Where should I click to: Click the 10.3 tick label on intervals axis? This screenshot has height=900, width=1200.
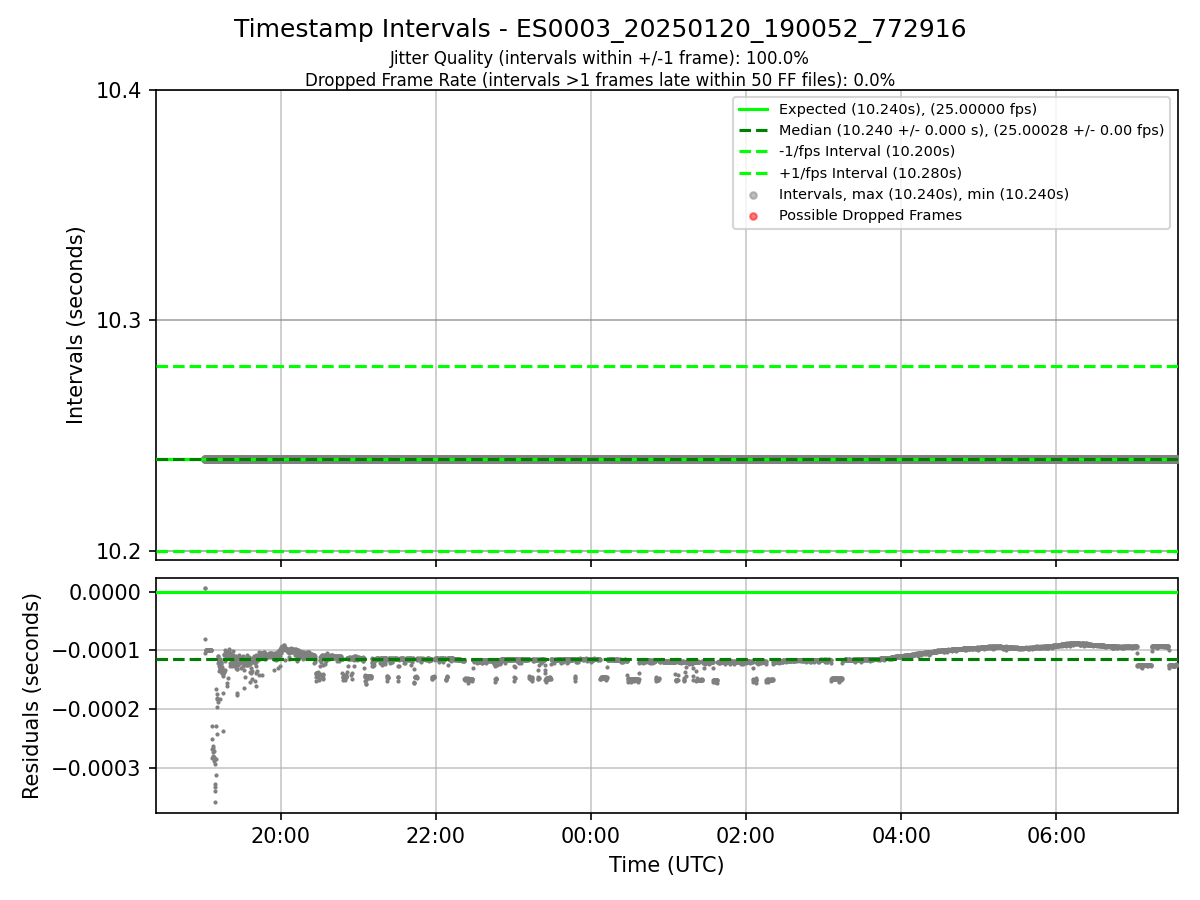pyautogui.click(x=120, y=321)
